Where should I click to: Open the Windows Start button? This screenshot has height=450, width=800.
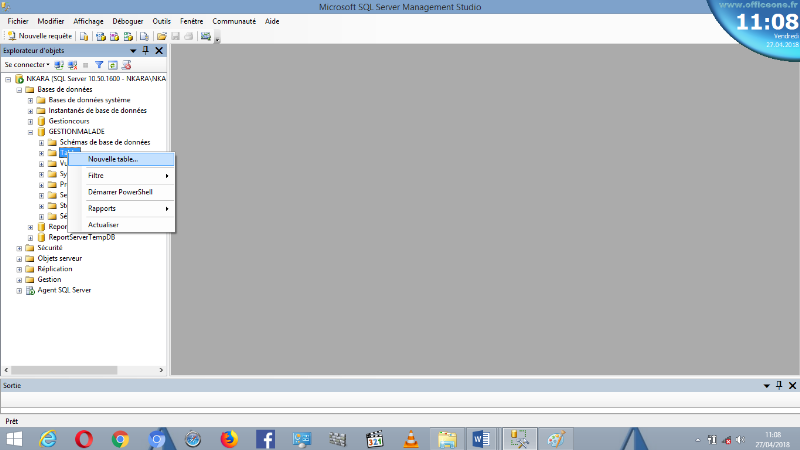(14, 439)
